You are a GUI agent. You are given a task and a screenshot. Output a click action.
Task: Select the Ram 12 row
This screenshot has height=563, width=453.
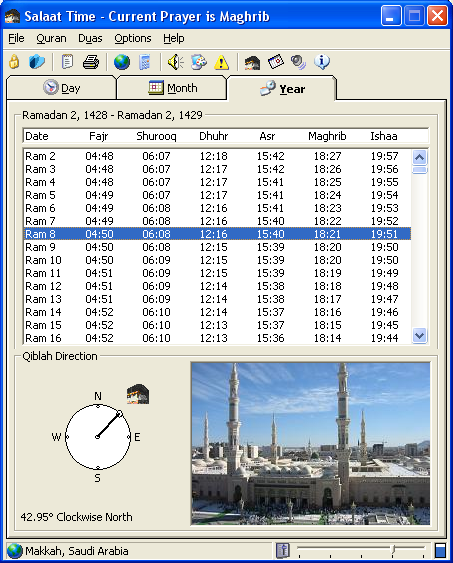point(217,286)
